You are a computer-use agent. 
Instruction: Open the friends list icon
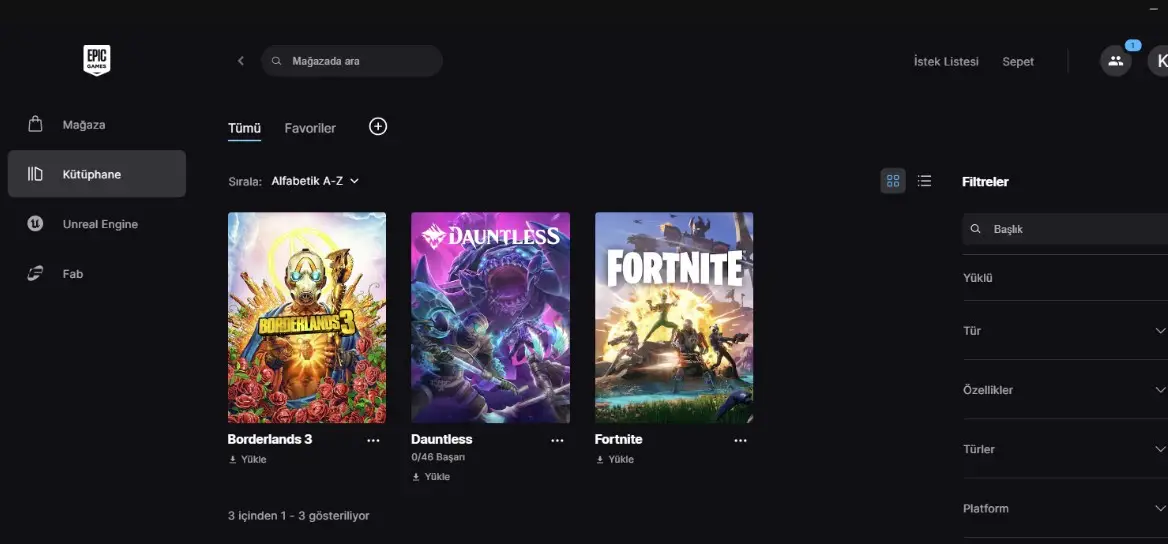point(1115,61)
